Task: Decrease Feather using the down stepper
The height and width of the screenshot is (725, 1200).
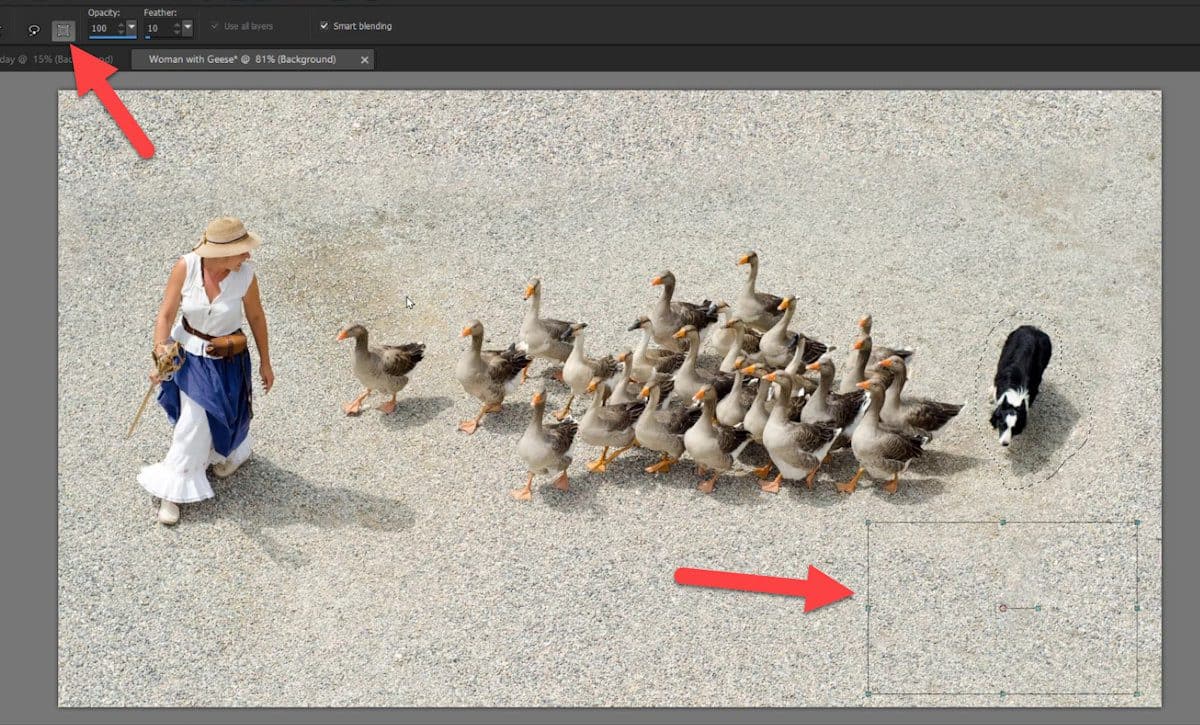Action: pyautogui.click(x=176, y=32)
